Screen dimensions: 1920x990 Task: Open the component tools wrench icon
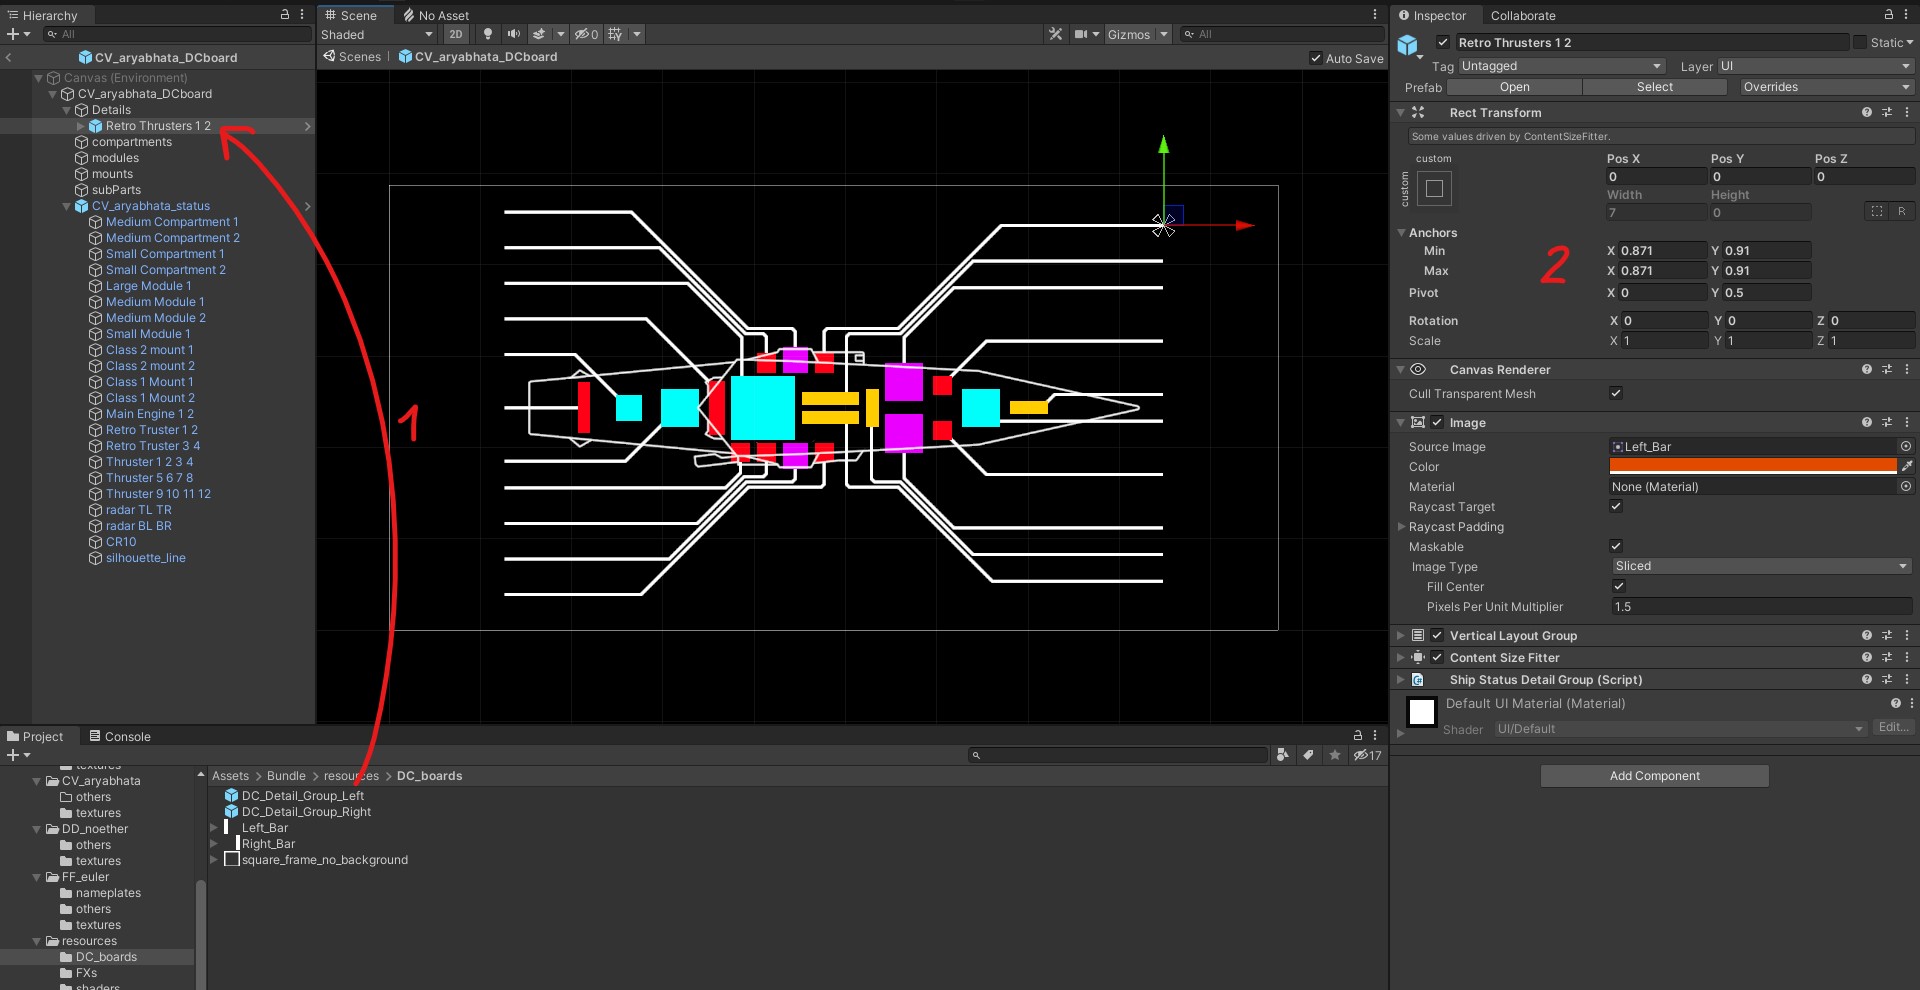(x=1055, y=34)
